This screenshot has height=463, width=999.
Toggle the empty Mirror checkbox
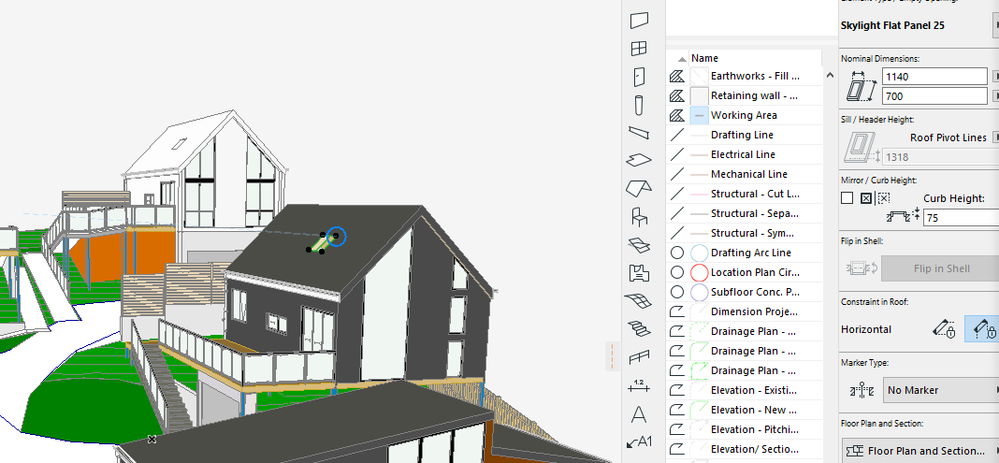(847, 199)
